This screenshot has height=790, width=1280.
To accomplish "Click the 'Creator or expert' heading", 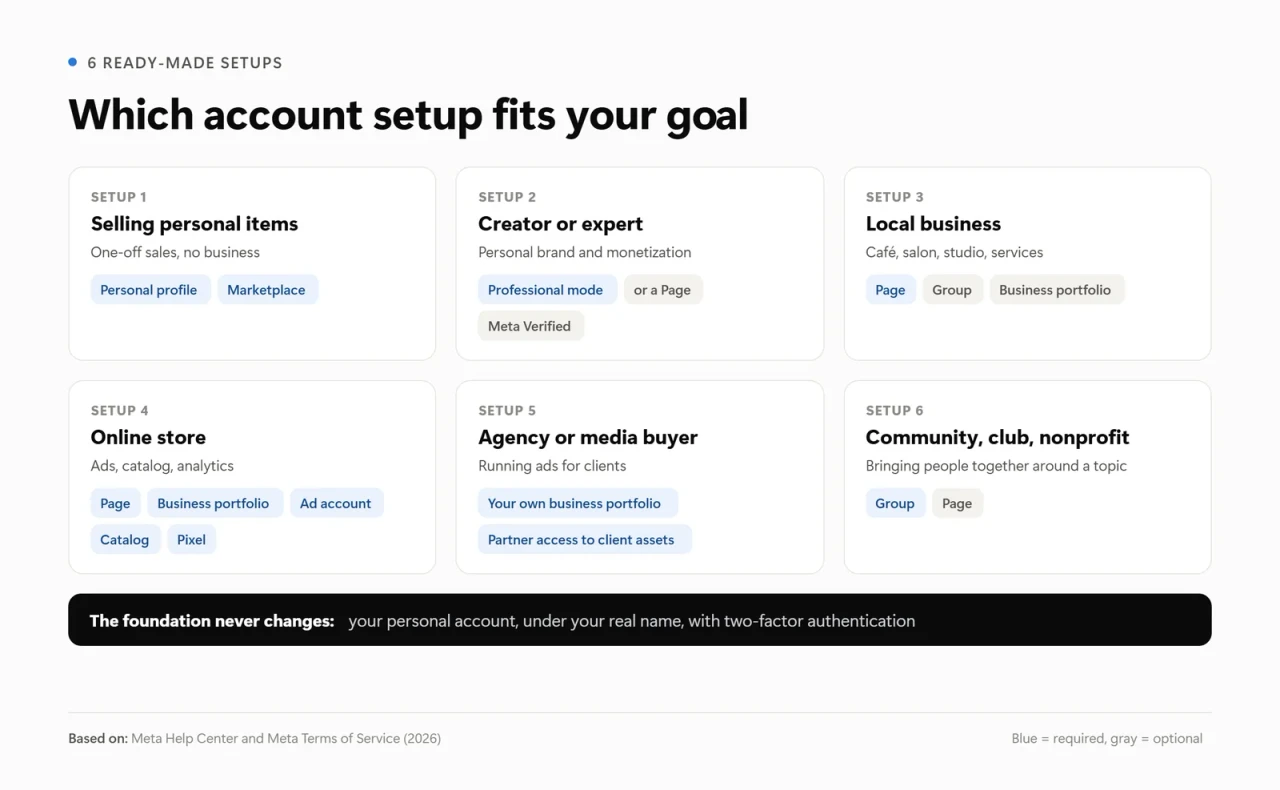I will pos(561,224).
